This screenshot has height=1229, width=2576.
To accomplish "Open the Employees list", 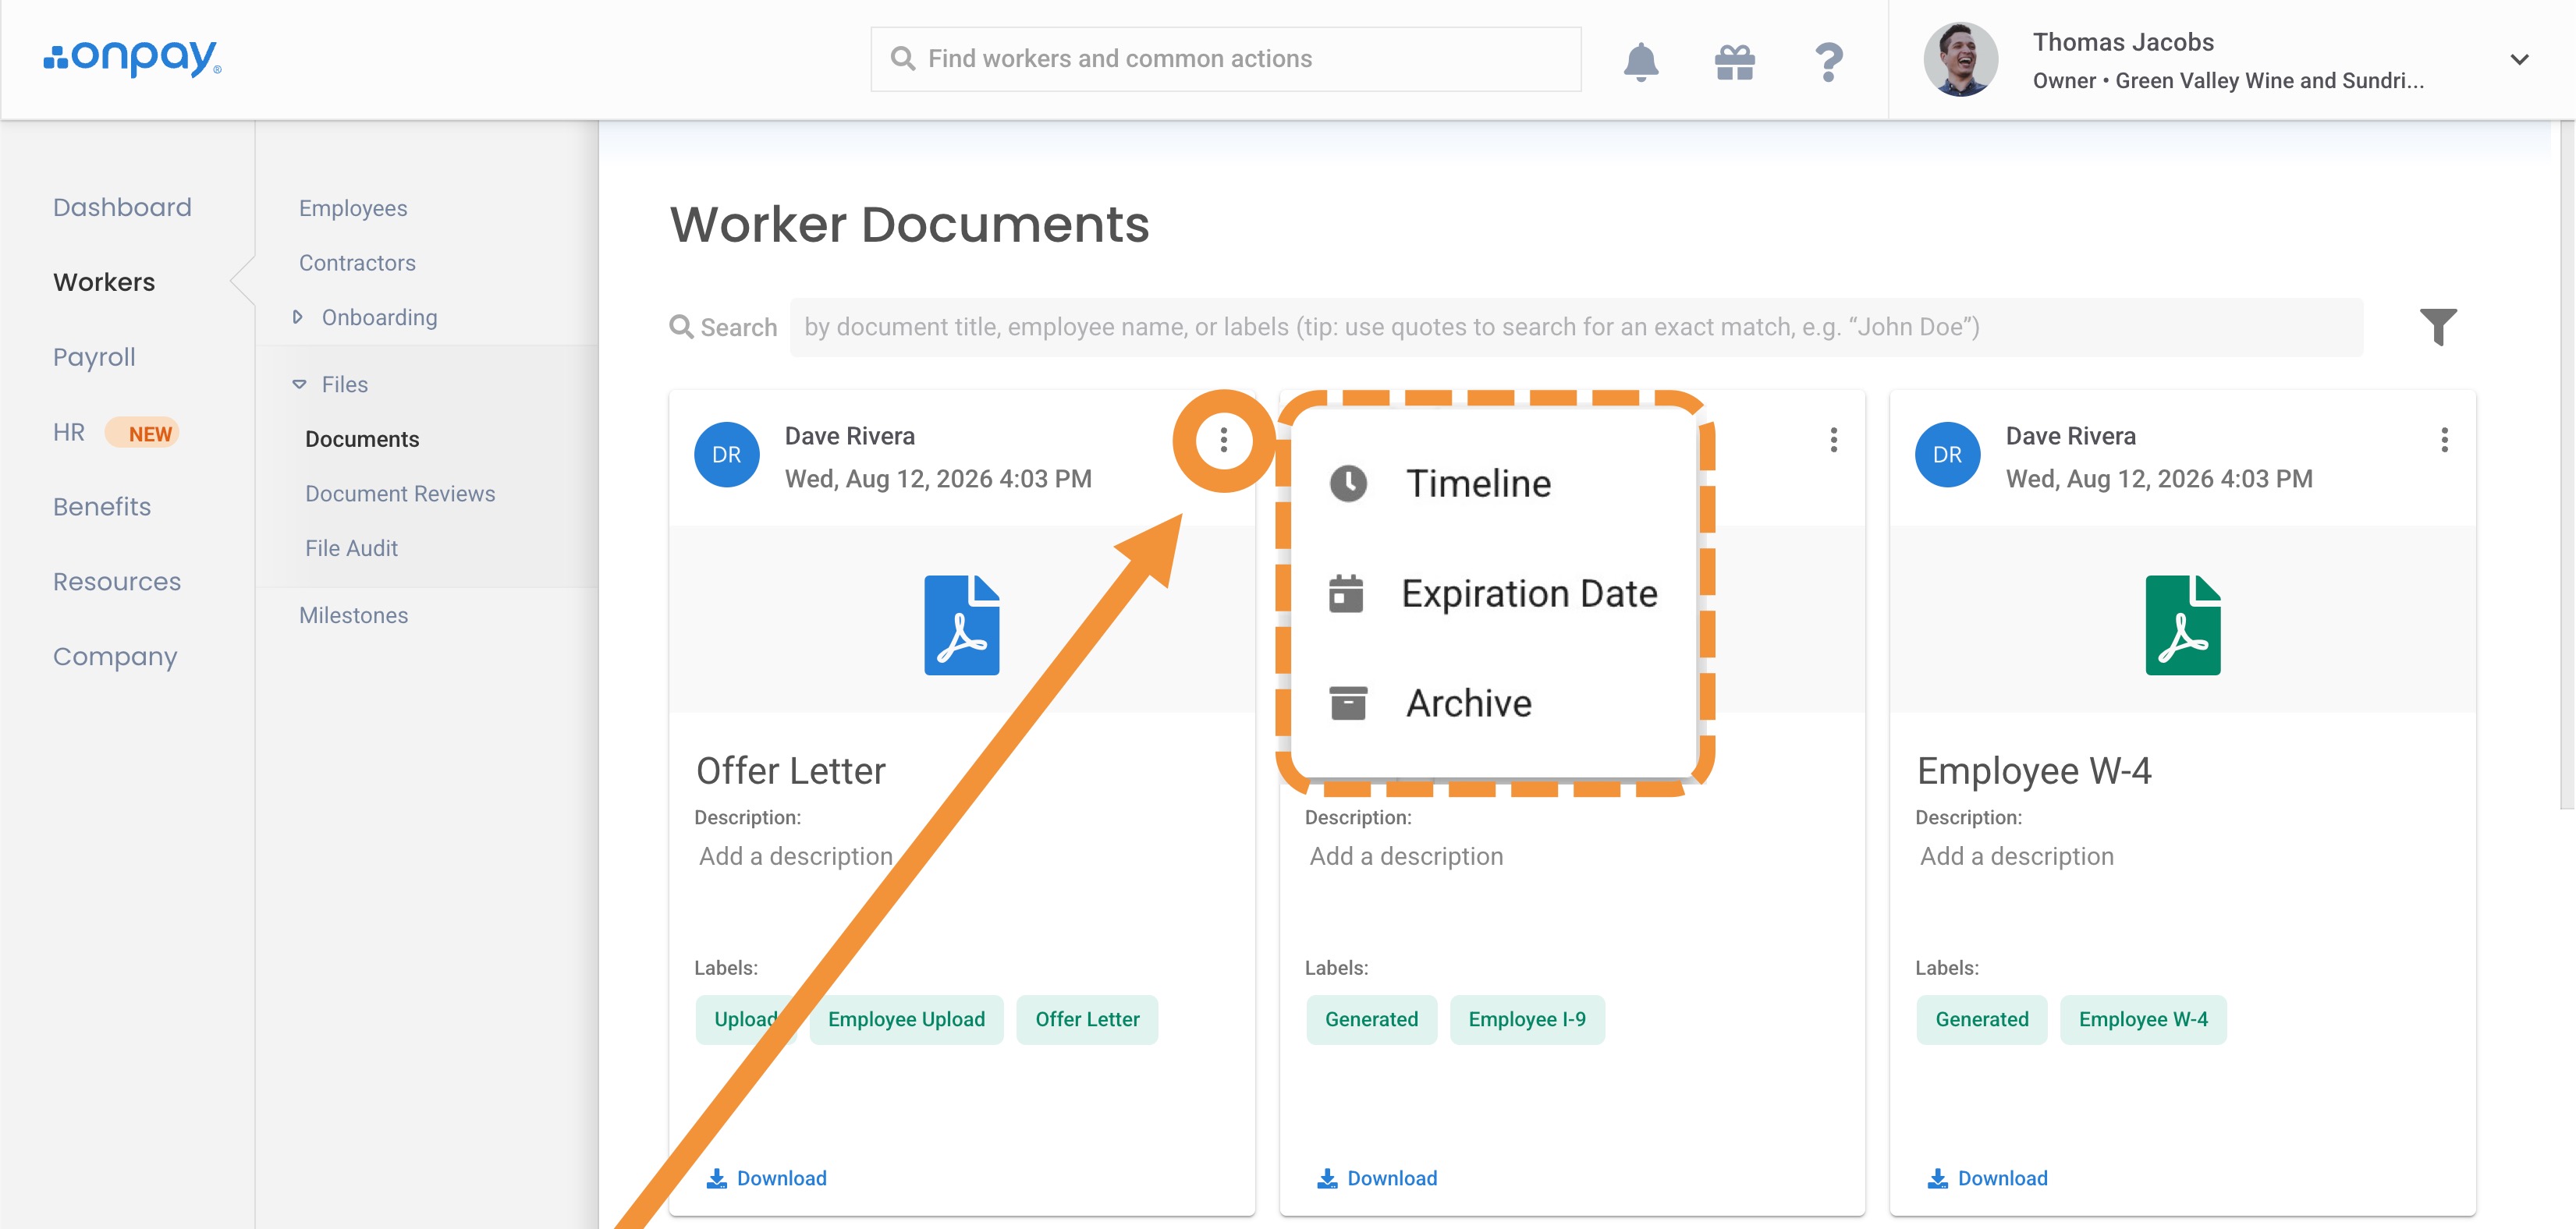I will [x=353, y=208].
